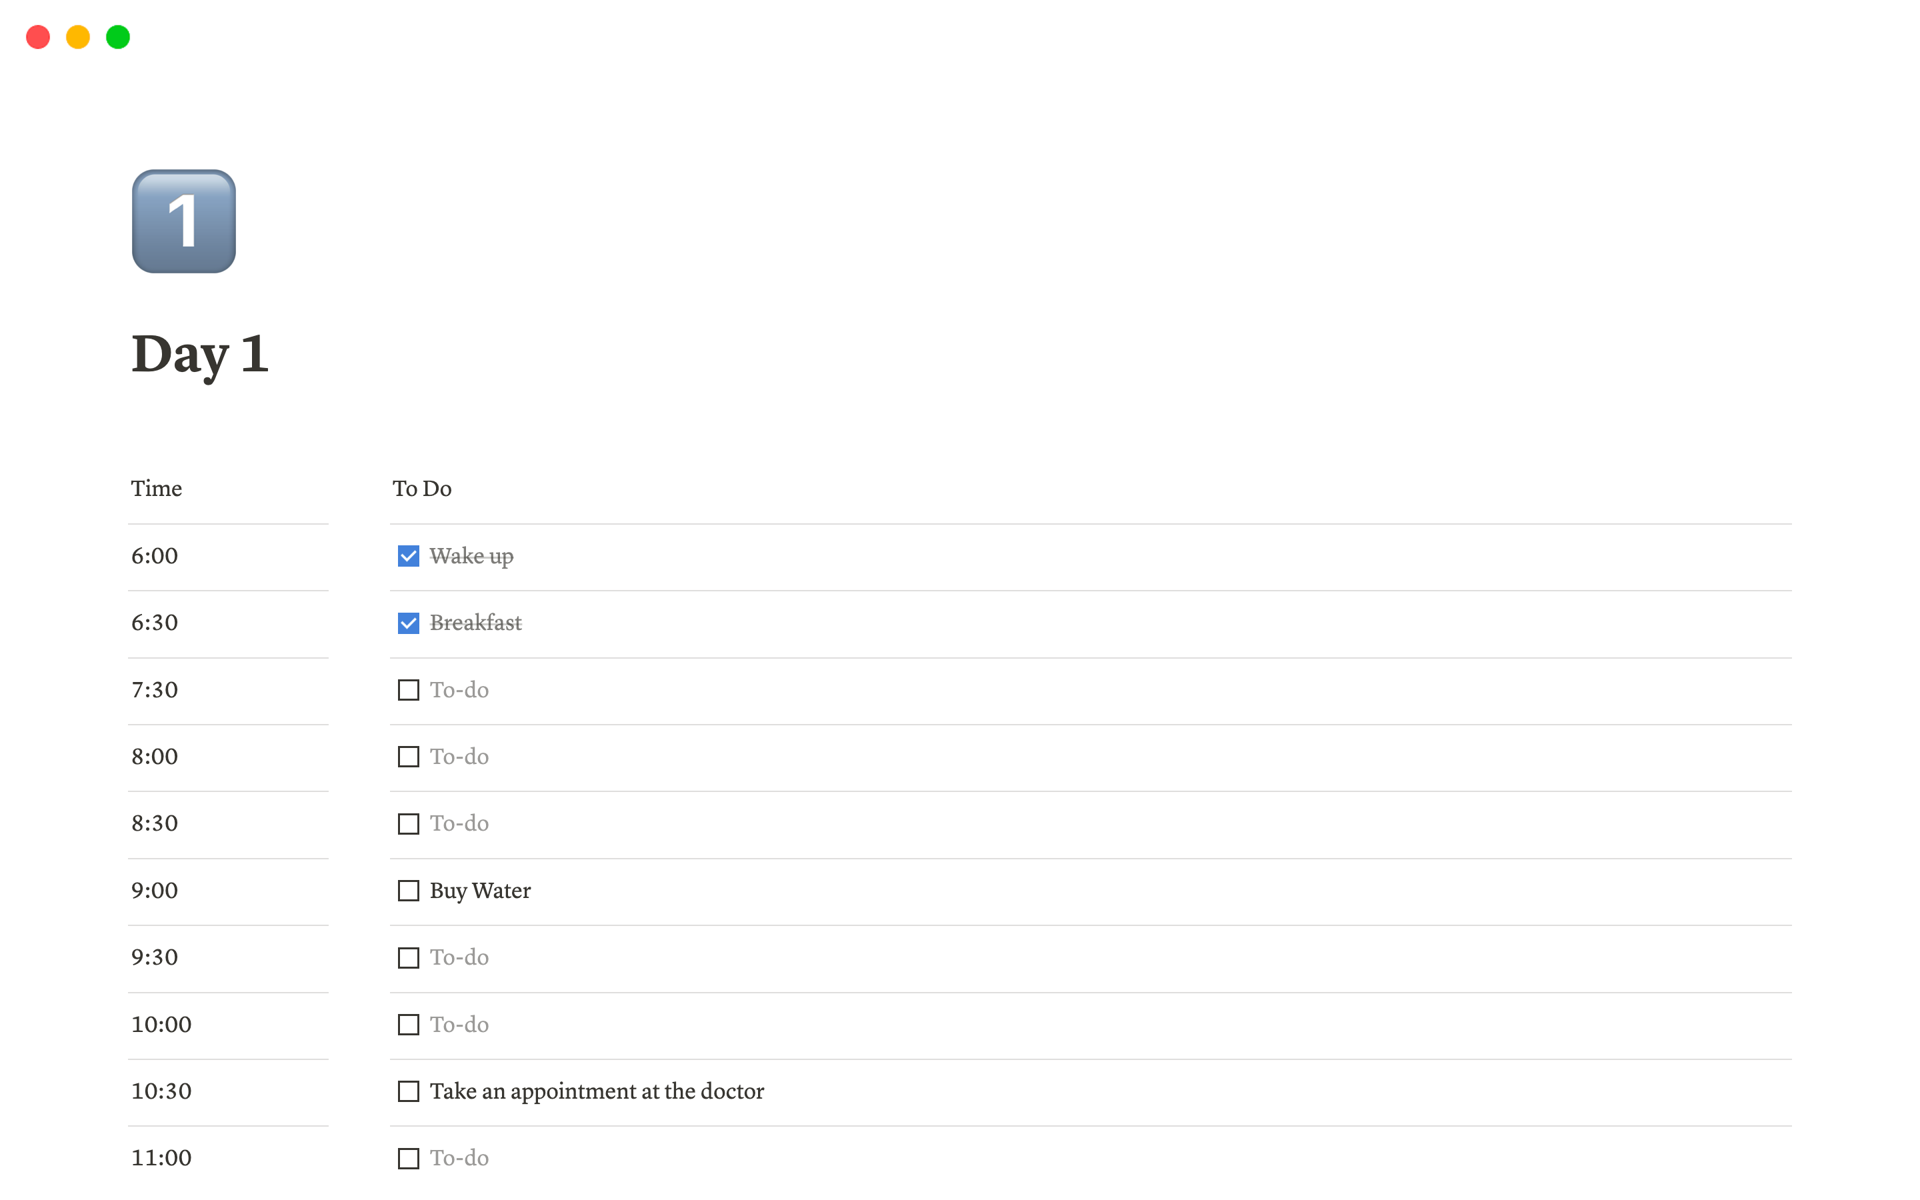Screen dimensions: 1920x1200
Task: Click the Day 1 page title
Action: pos(200,354)
